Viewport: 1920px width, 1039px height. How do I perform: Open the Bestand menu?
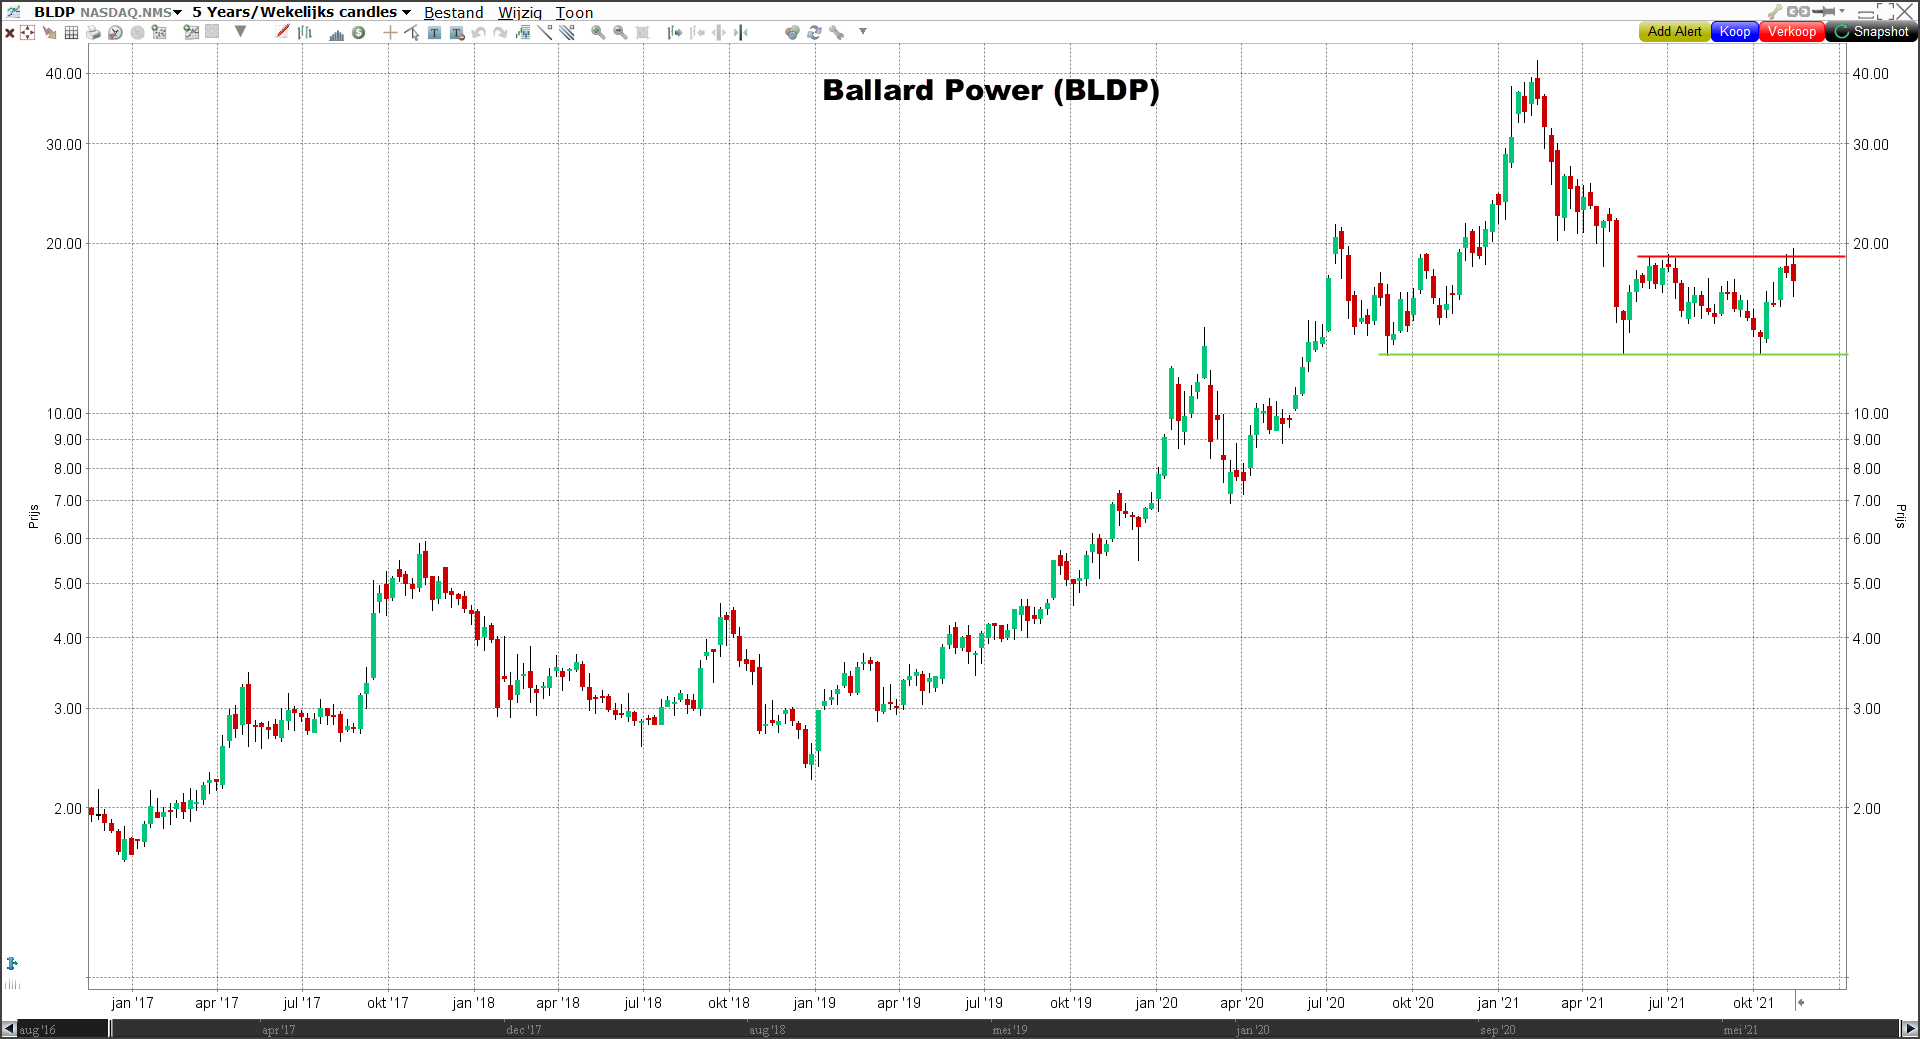[x=453, y=12]
